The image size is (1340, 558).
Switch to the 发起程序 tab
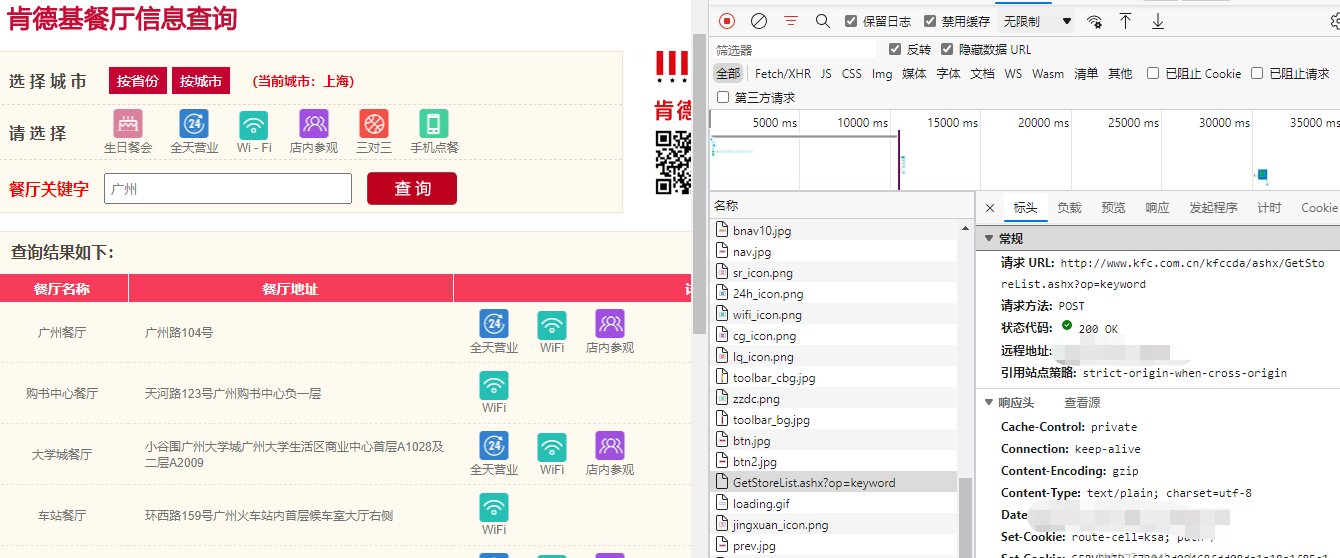pyautogui.click(x=1213, y=208)
